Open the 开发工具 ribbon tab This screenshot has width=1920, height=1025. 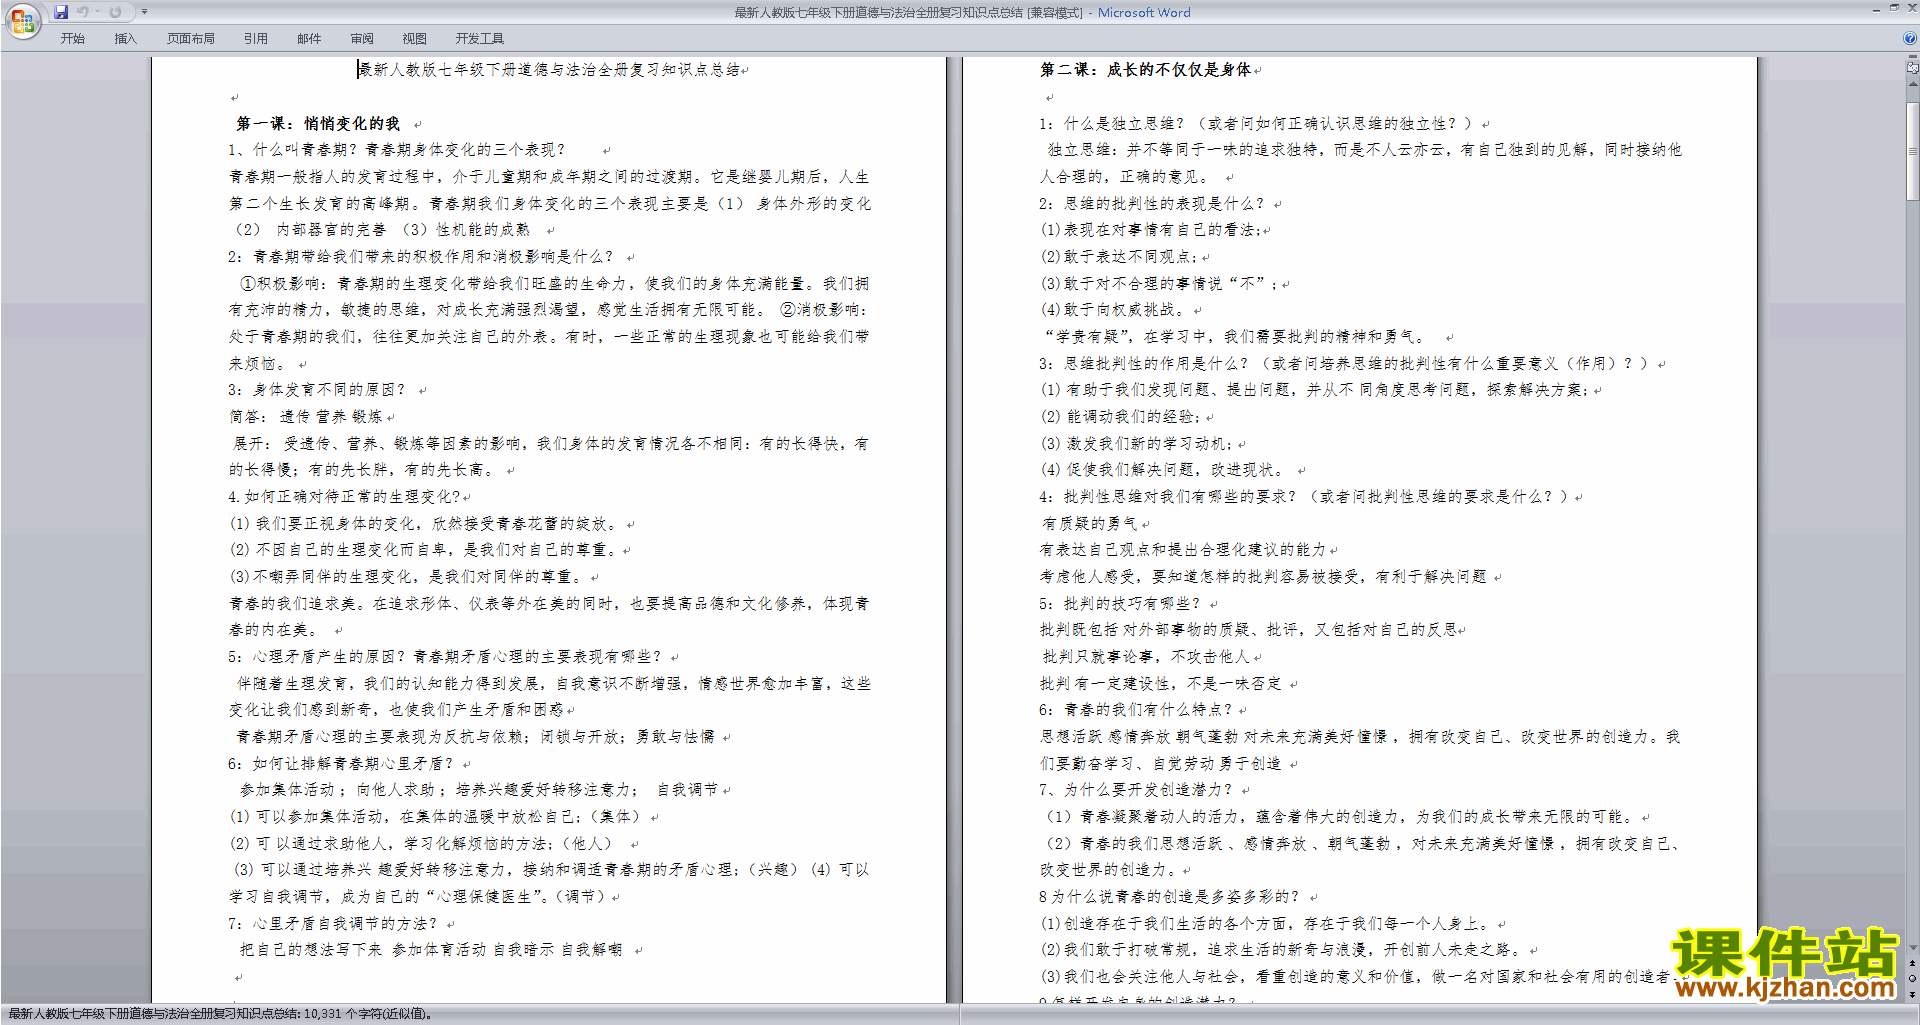pyautogui.click(x=480, y=38)
